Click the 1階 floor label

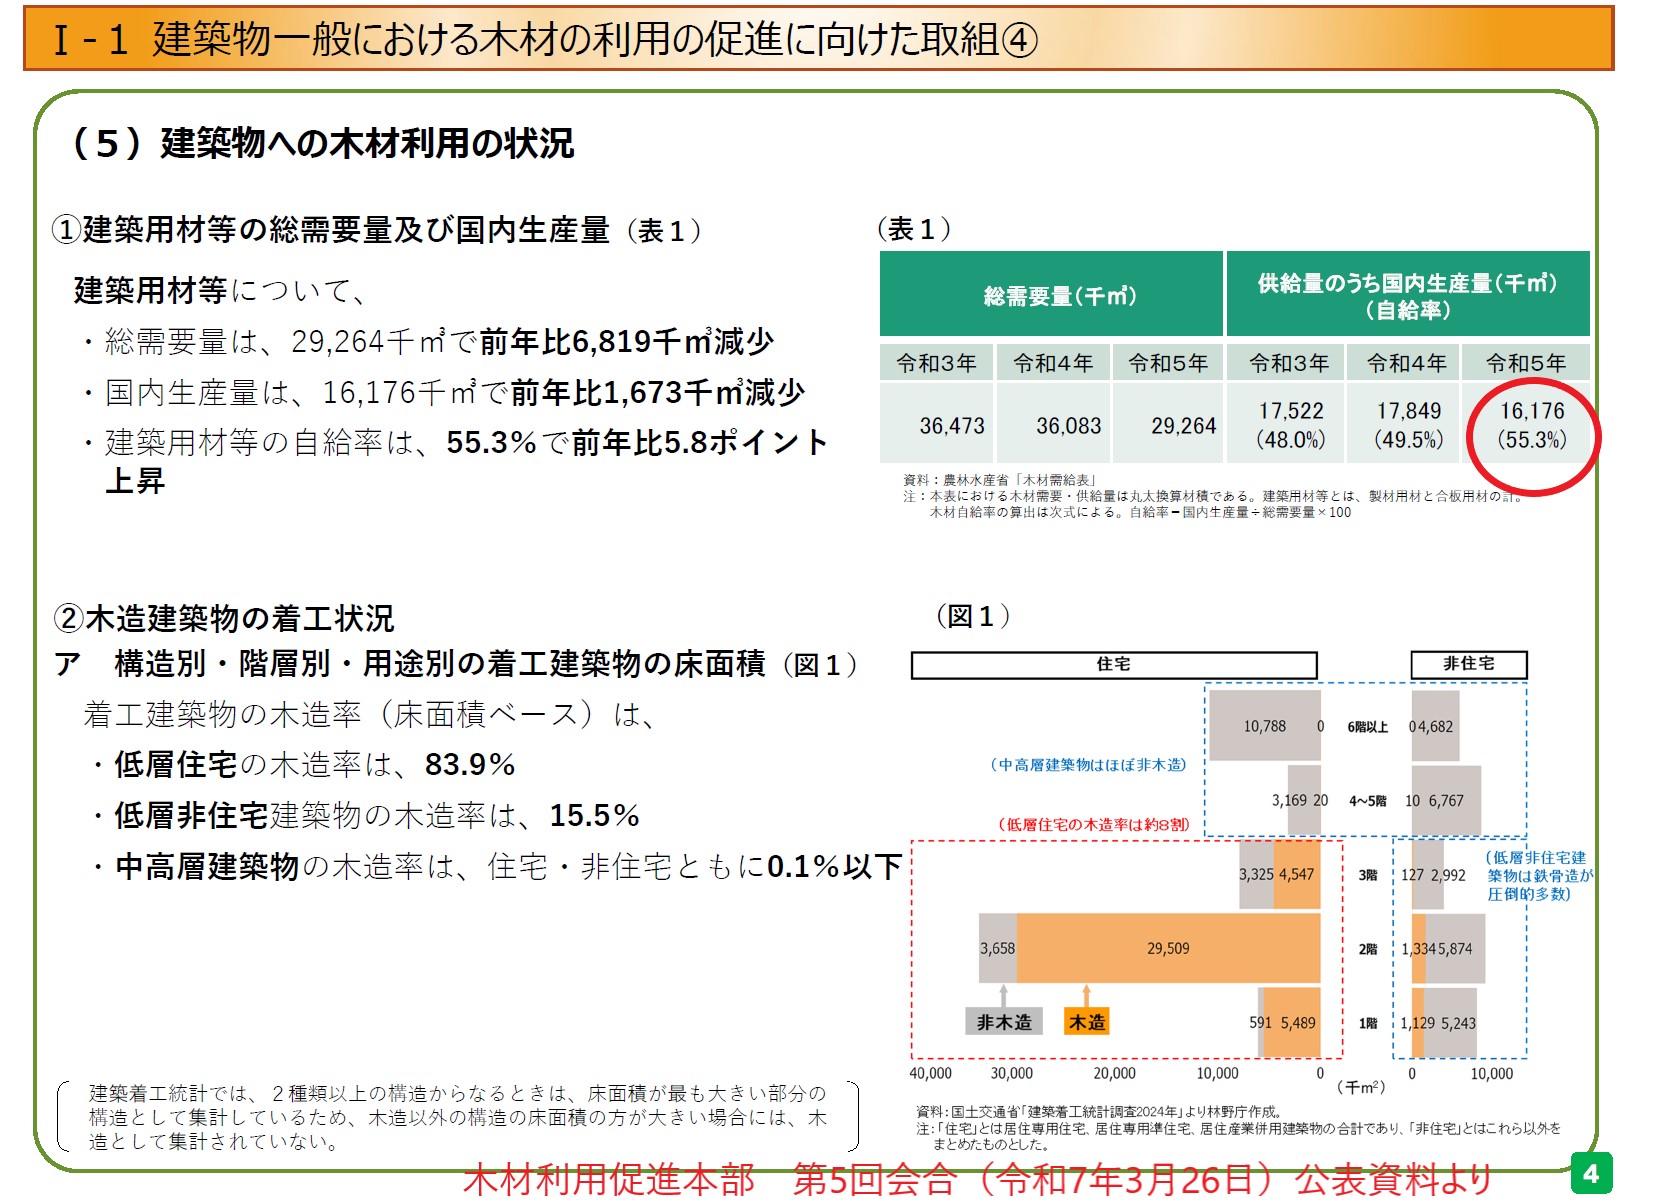(1367, 1023)
